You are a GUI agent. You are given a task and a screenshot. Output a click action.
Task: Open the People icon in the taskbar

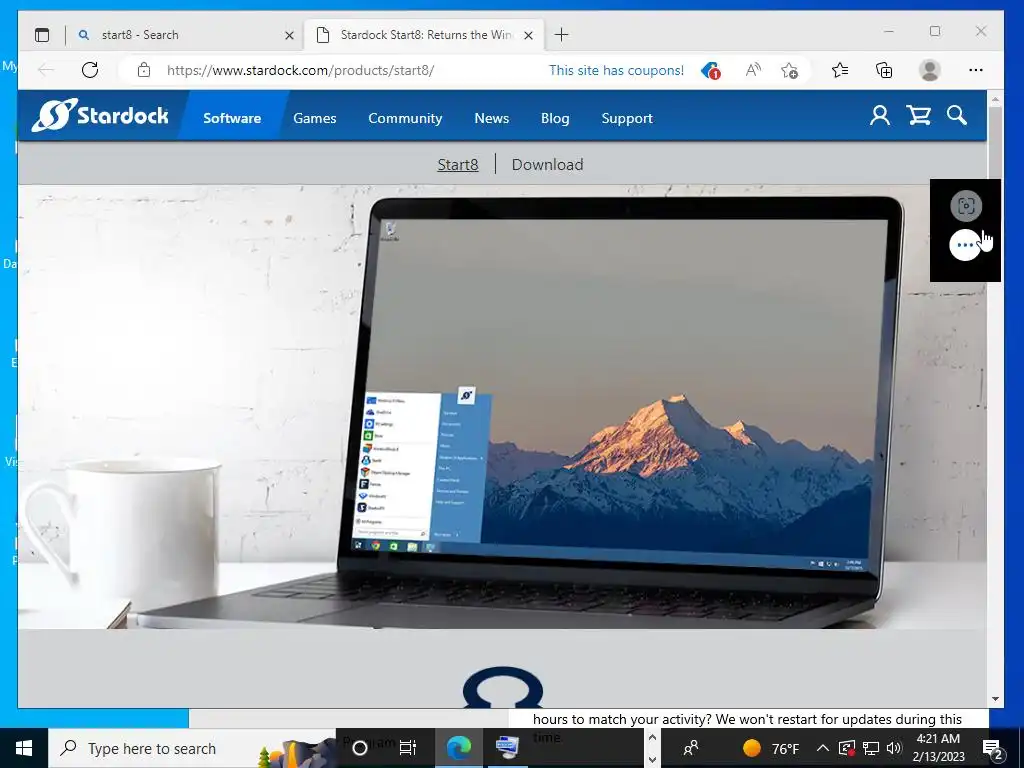tap(691, 748)
